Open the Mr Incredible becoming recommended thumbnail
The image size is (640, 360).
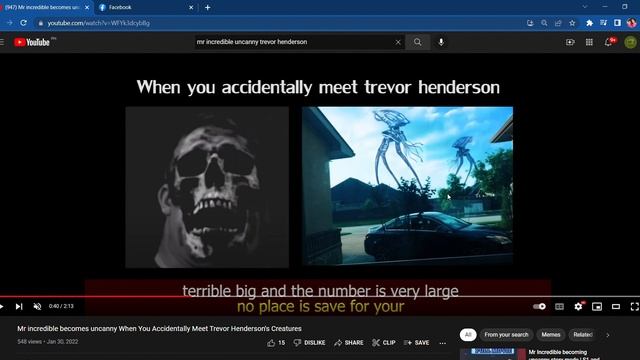[x=492, y=354]
